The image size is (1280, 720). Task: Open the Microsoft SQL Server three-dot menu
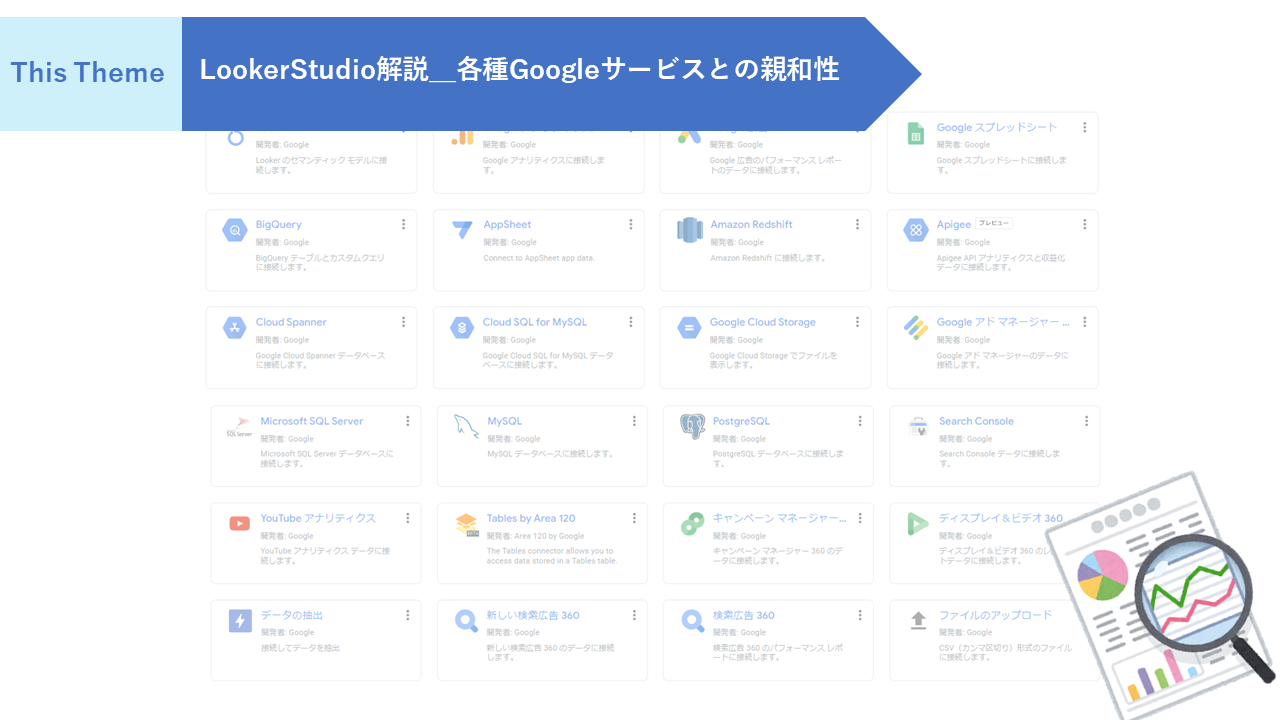tap(408, 421)
